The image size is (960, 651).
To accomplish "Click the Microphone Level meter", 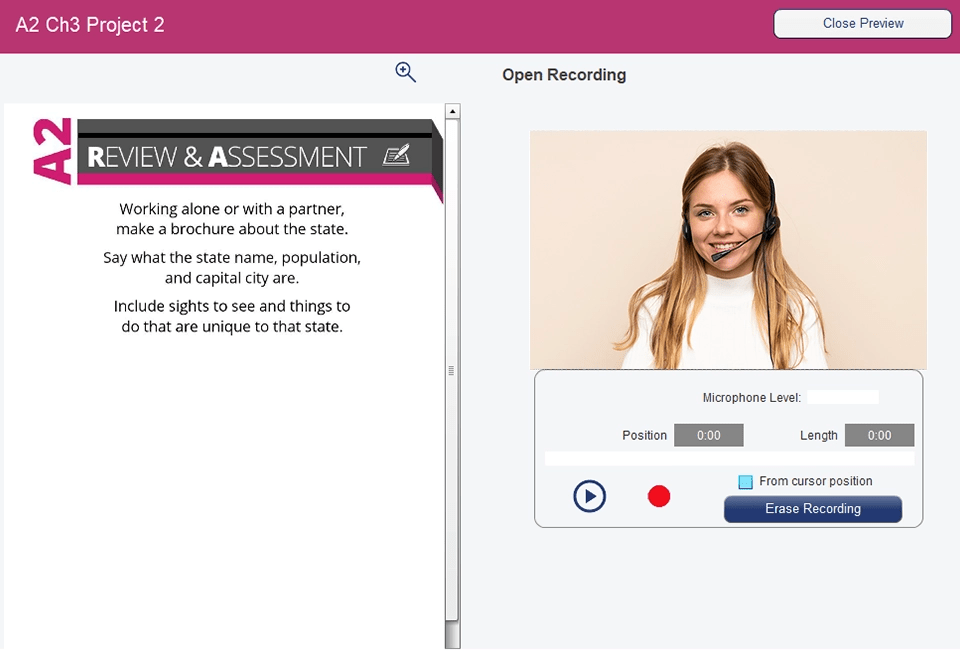I will point(842,397).
